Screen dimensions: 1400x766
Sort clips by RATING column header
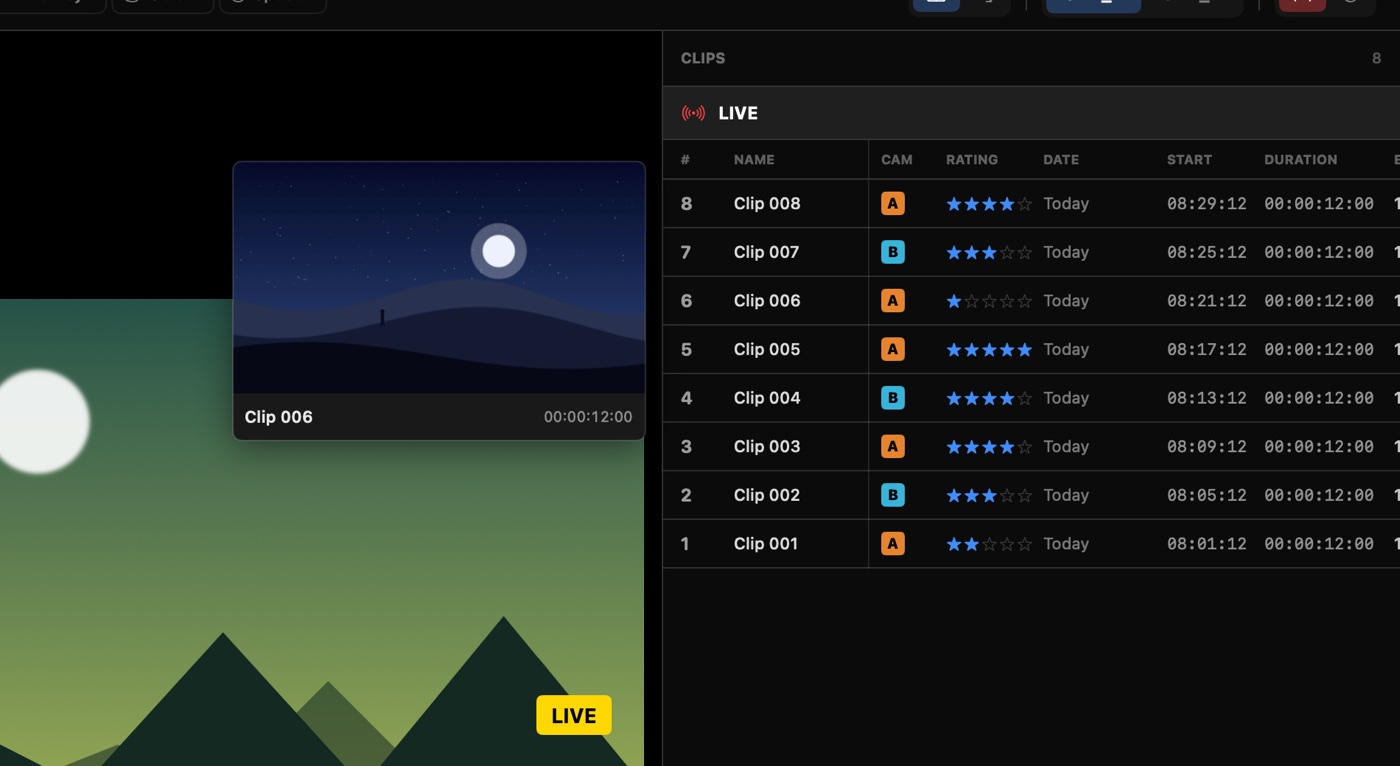coord(972,159)
